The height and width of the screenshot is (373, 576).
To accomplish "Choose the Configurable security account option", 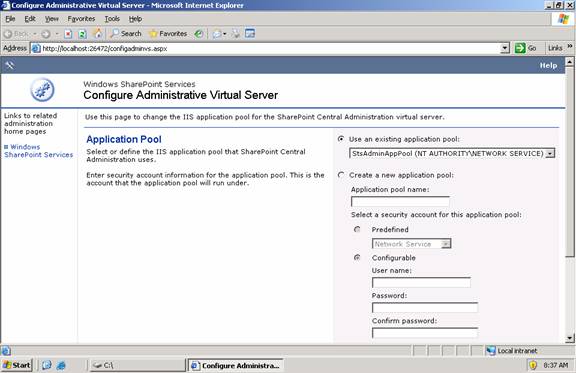I will coord(357,258).
